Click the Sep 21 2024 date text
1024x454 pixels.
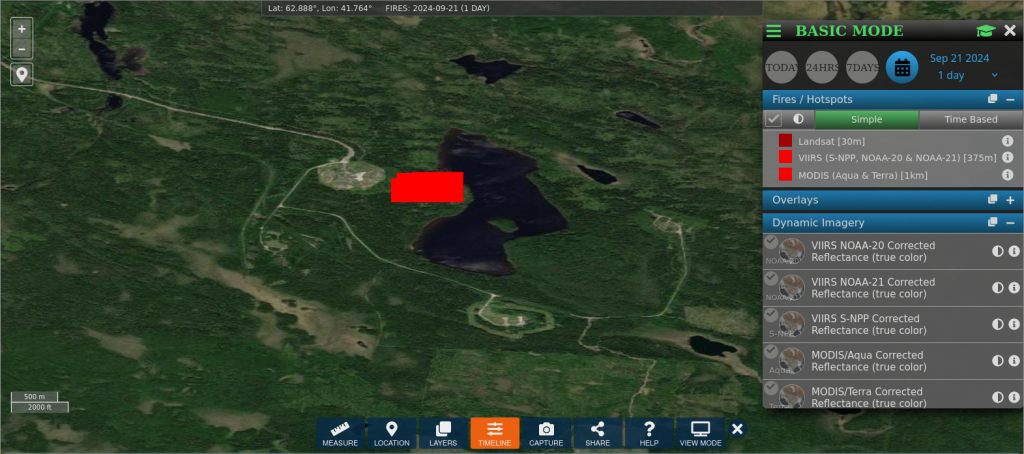coord(959,58)
